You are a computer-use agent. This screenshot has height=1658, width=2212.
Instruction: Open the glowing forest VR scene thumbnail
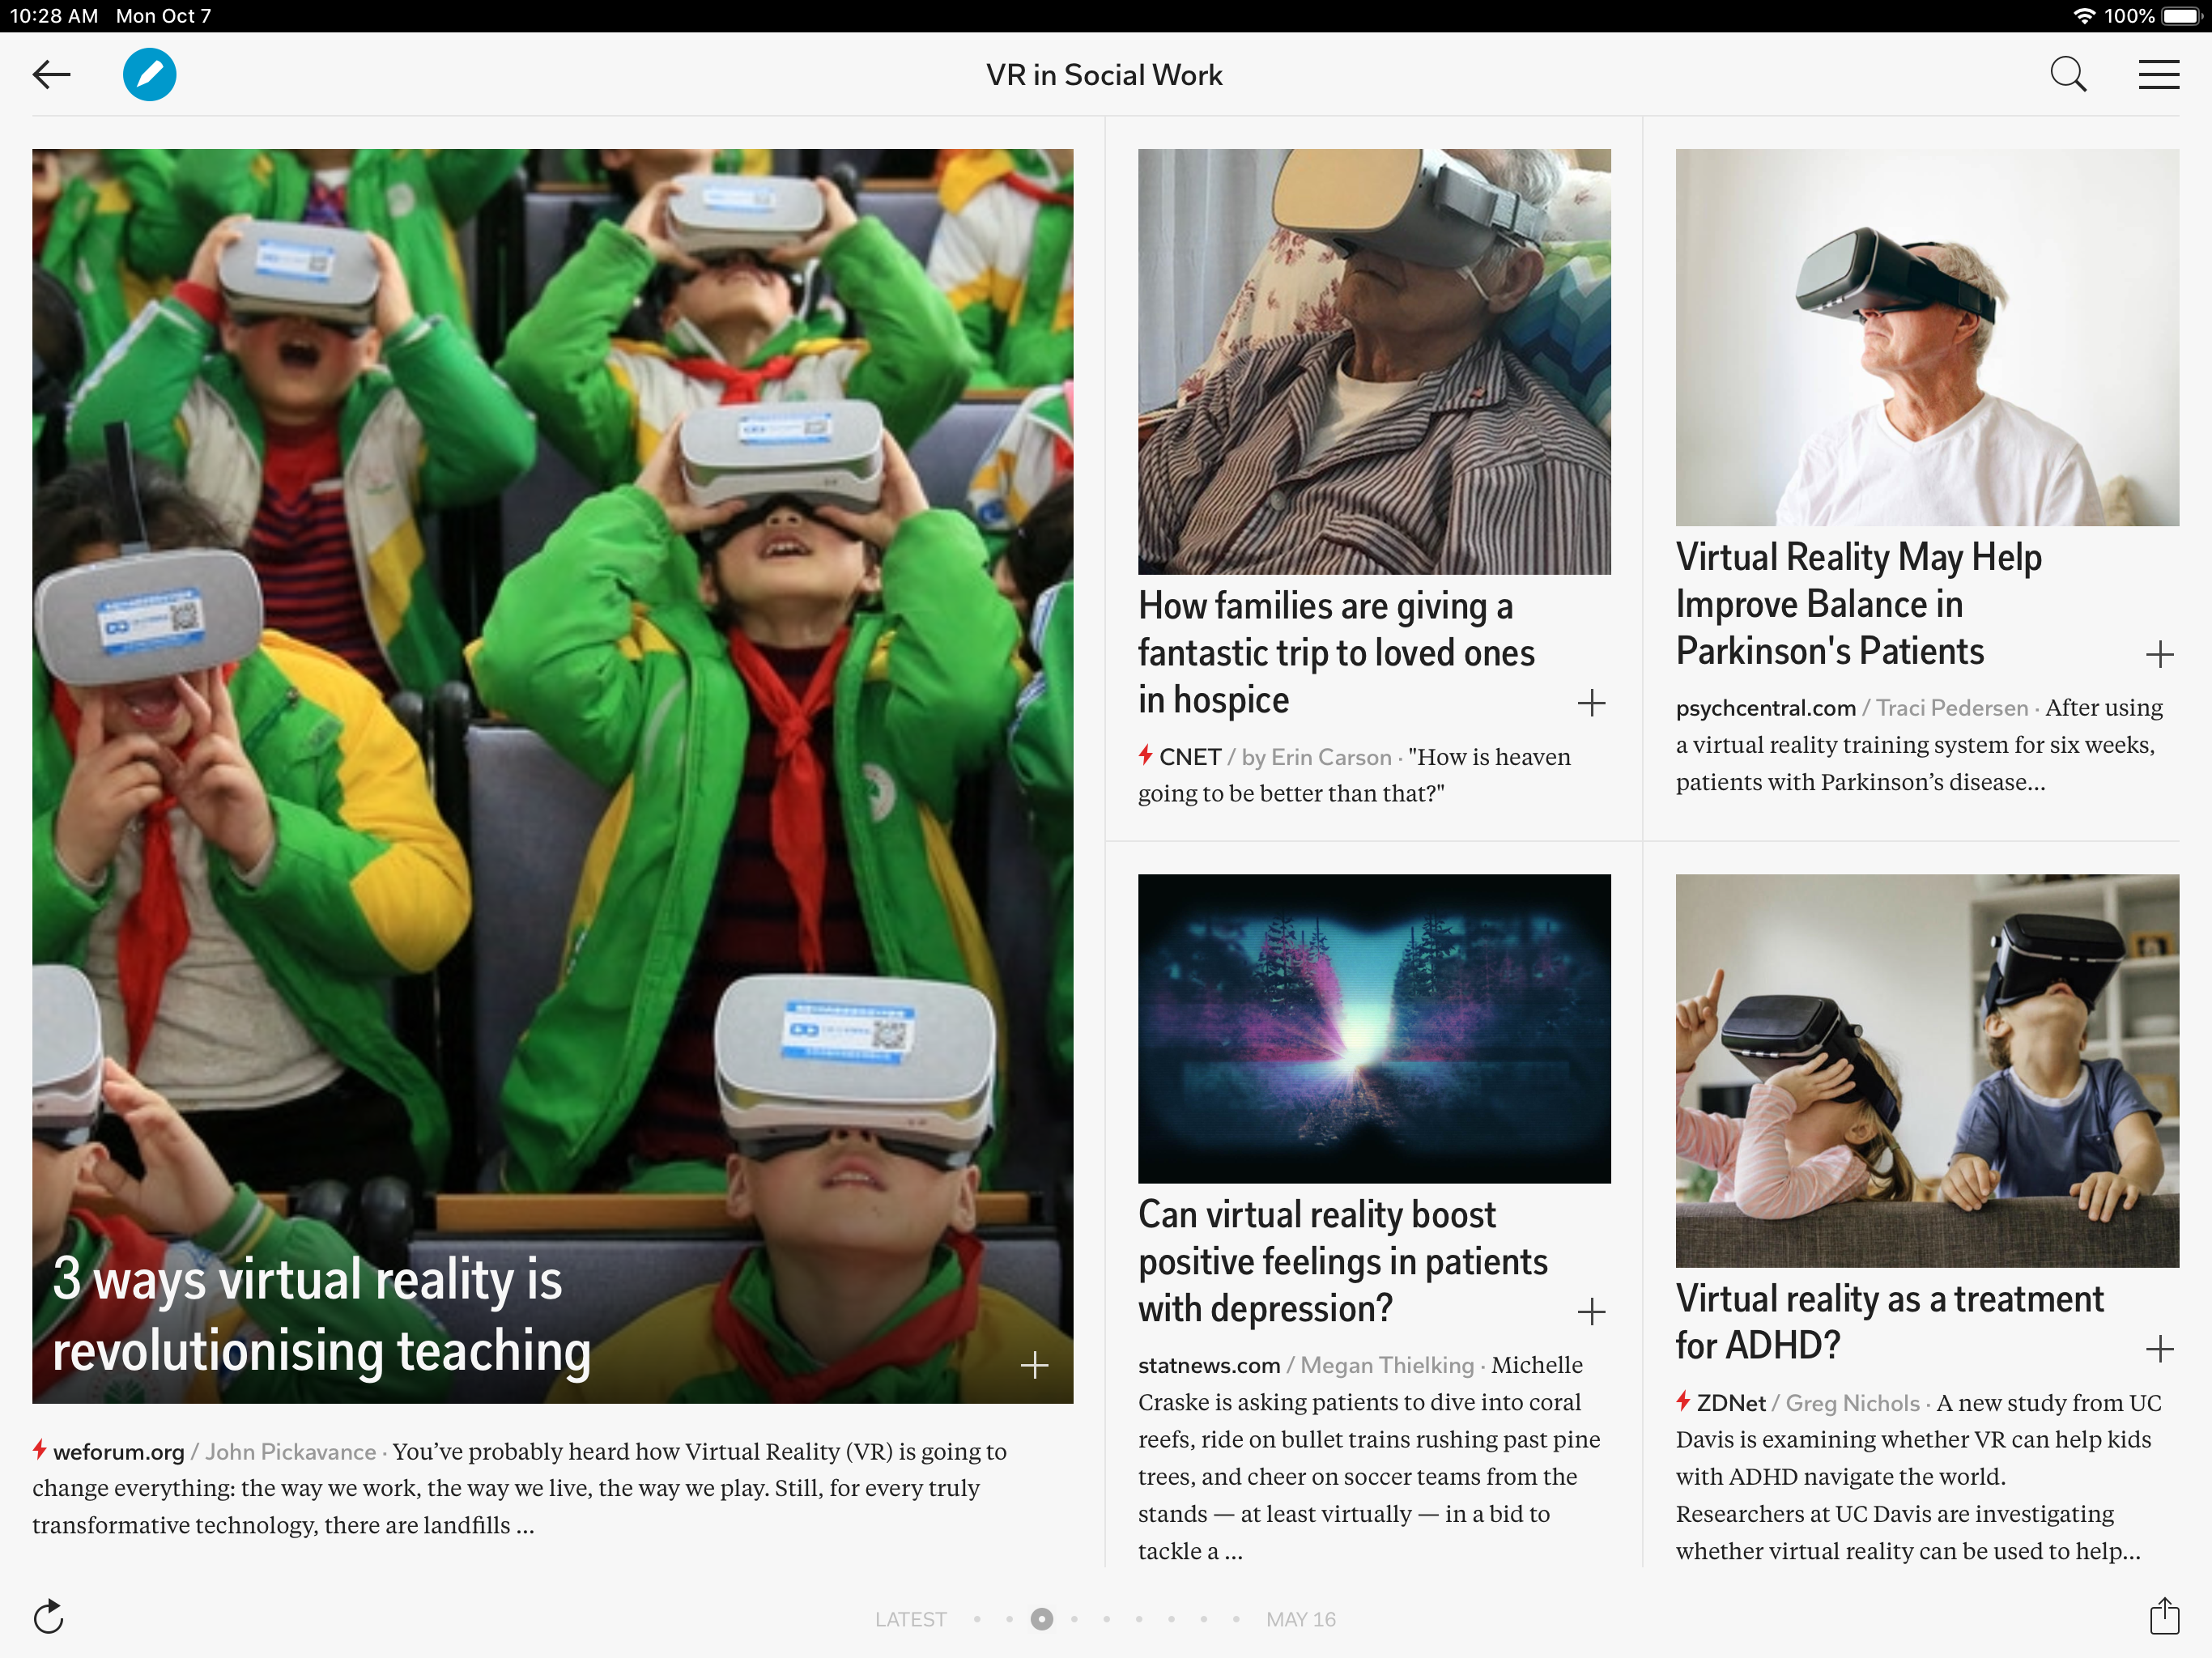[1373, 1028]
